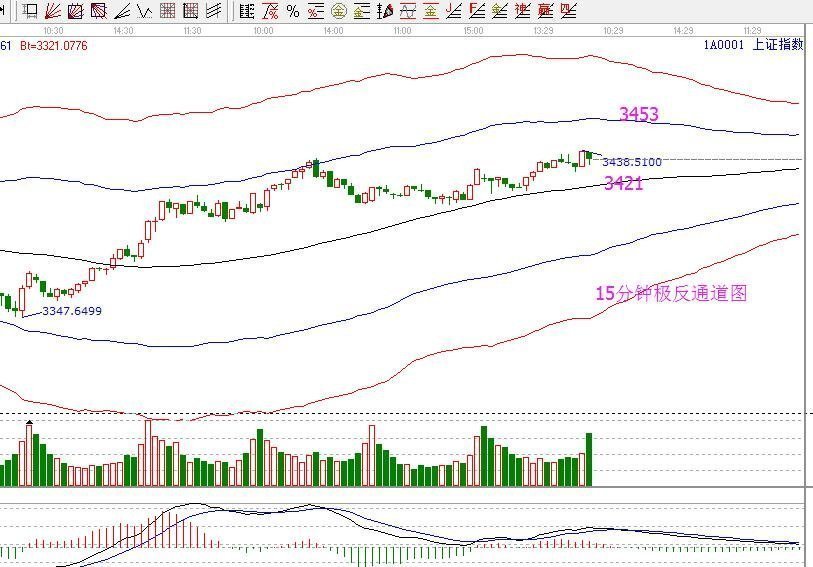Viewport: 813px width, 567px height.
Task: Click the 3438.5100 current price label
Action: (x=632, y=162)
